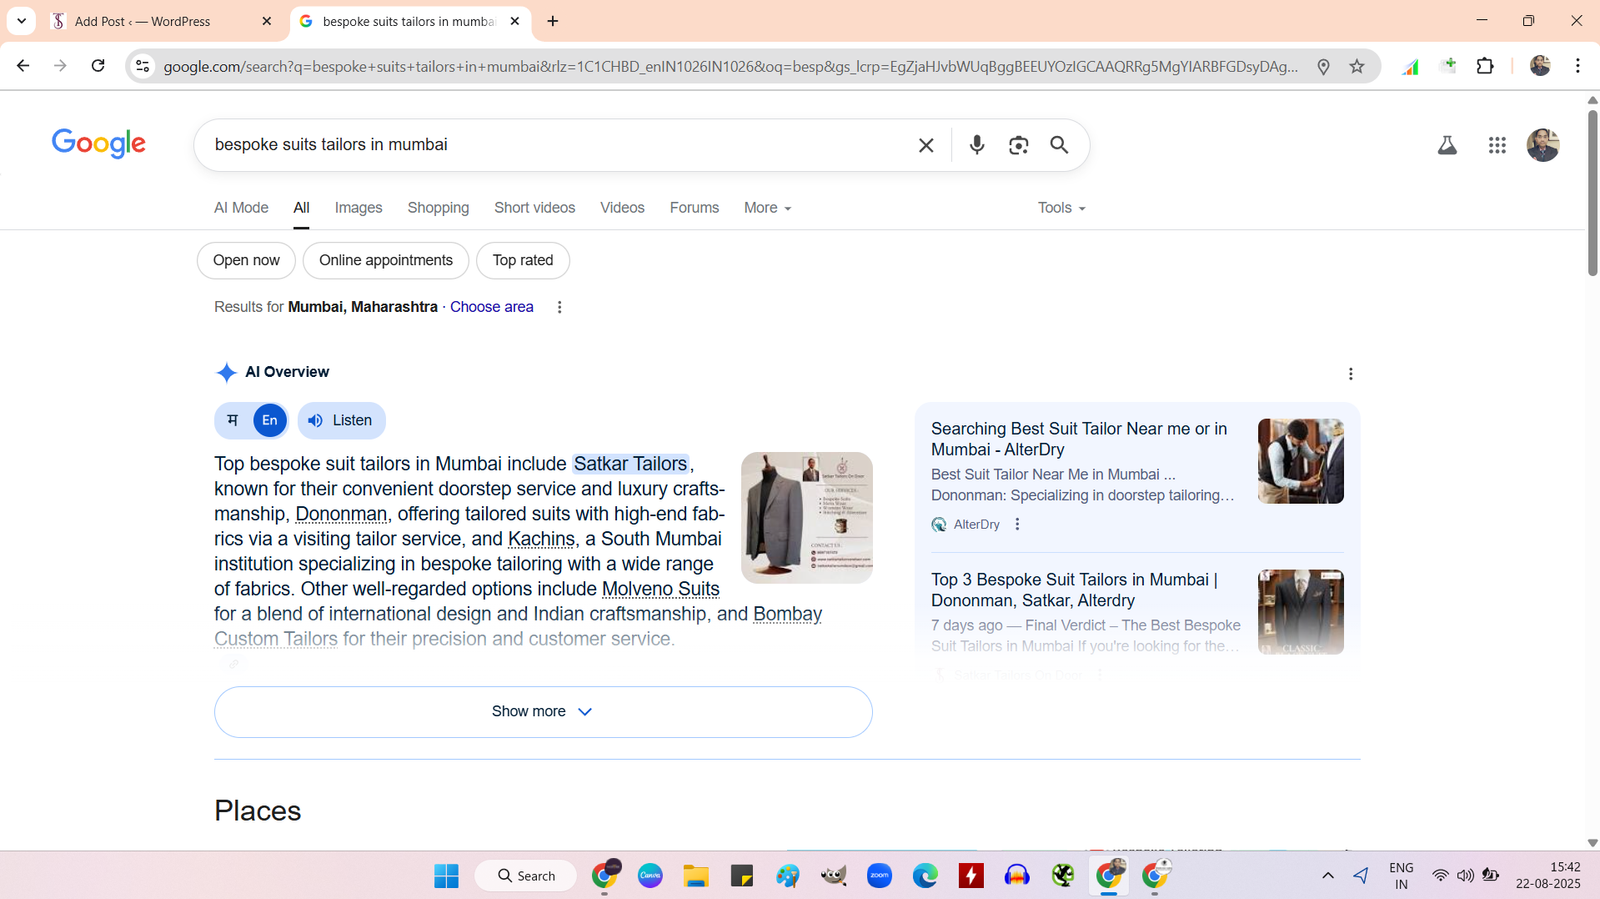Open Google Lens image search icon

[1018, 145]
